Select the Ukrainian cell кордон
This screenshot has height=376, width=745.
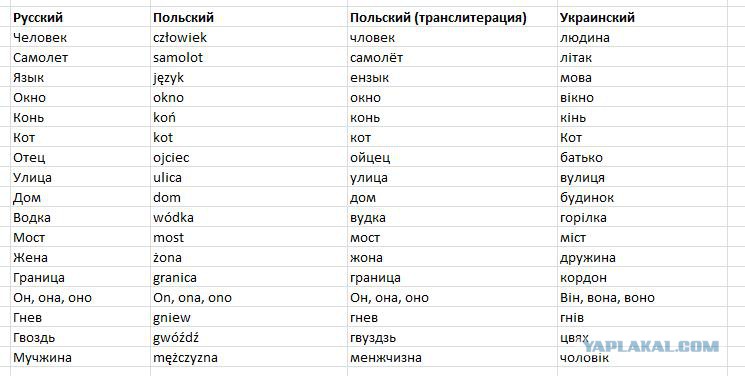click(642, 277)
